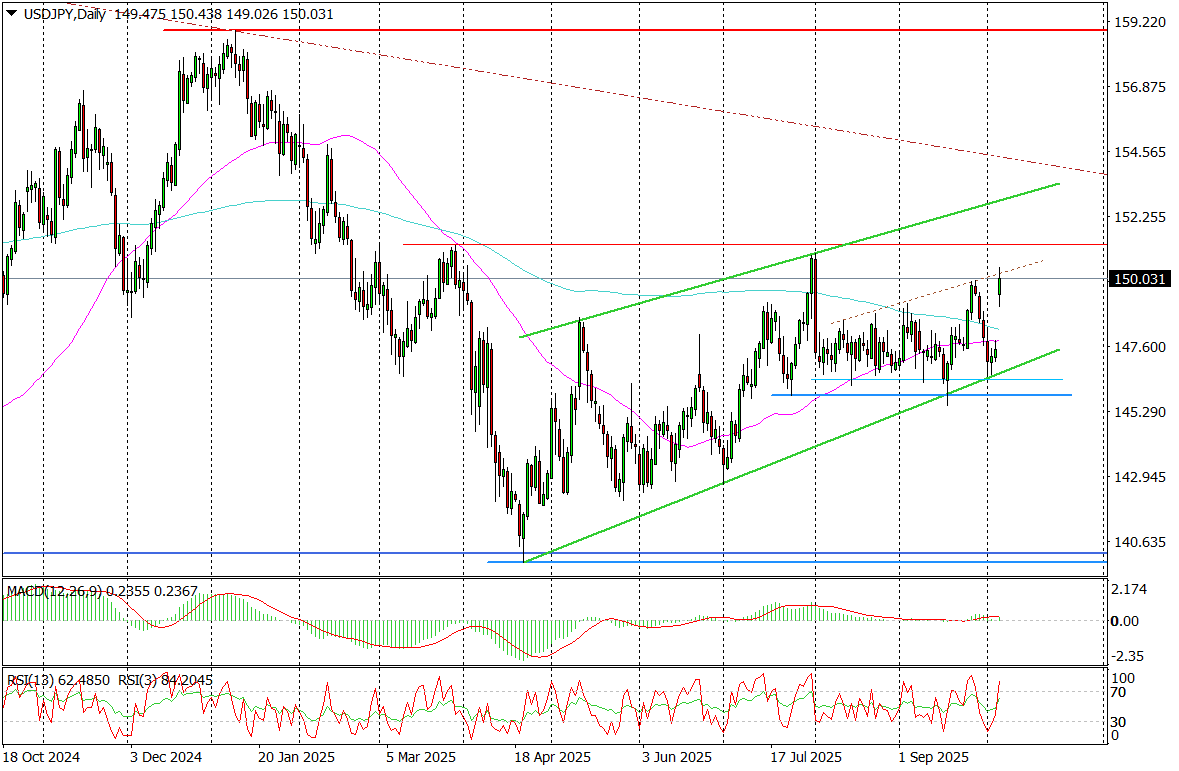1179x771 pixels.
Task: Click the 159.220 price scale label
Action: tap(1140, 22)
